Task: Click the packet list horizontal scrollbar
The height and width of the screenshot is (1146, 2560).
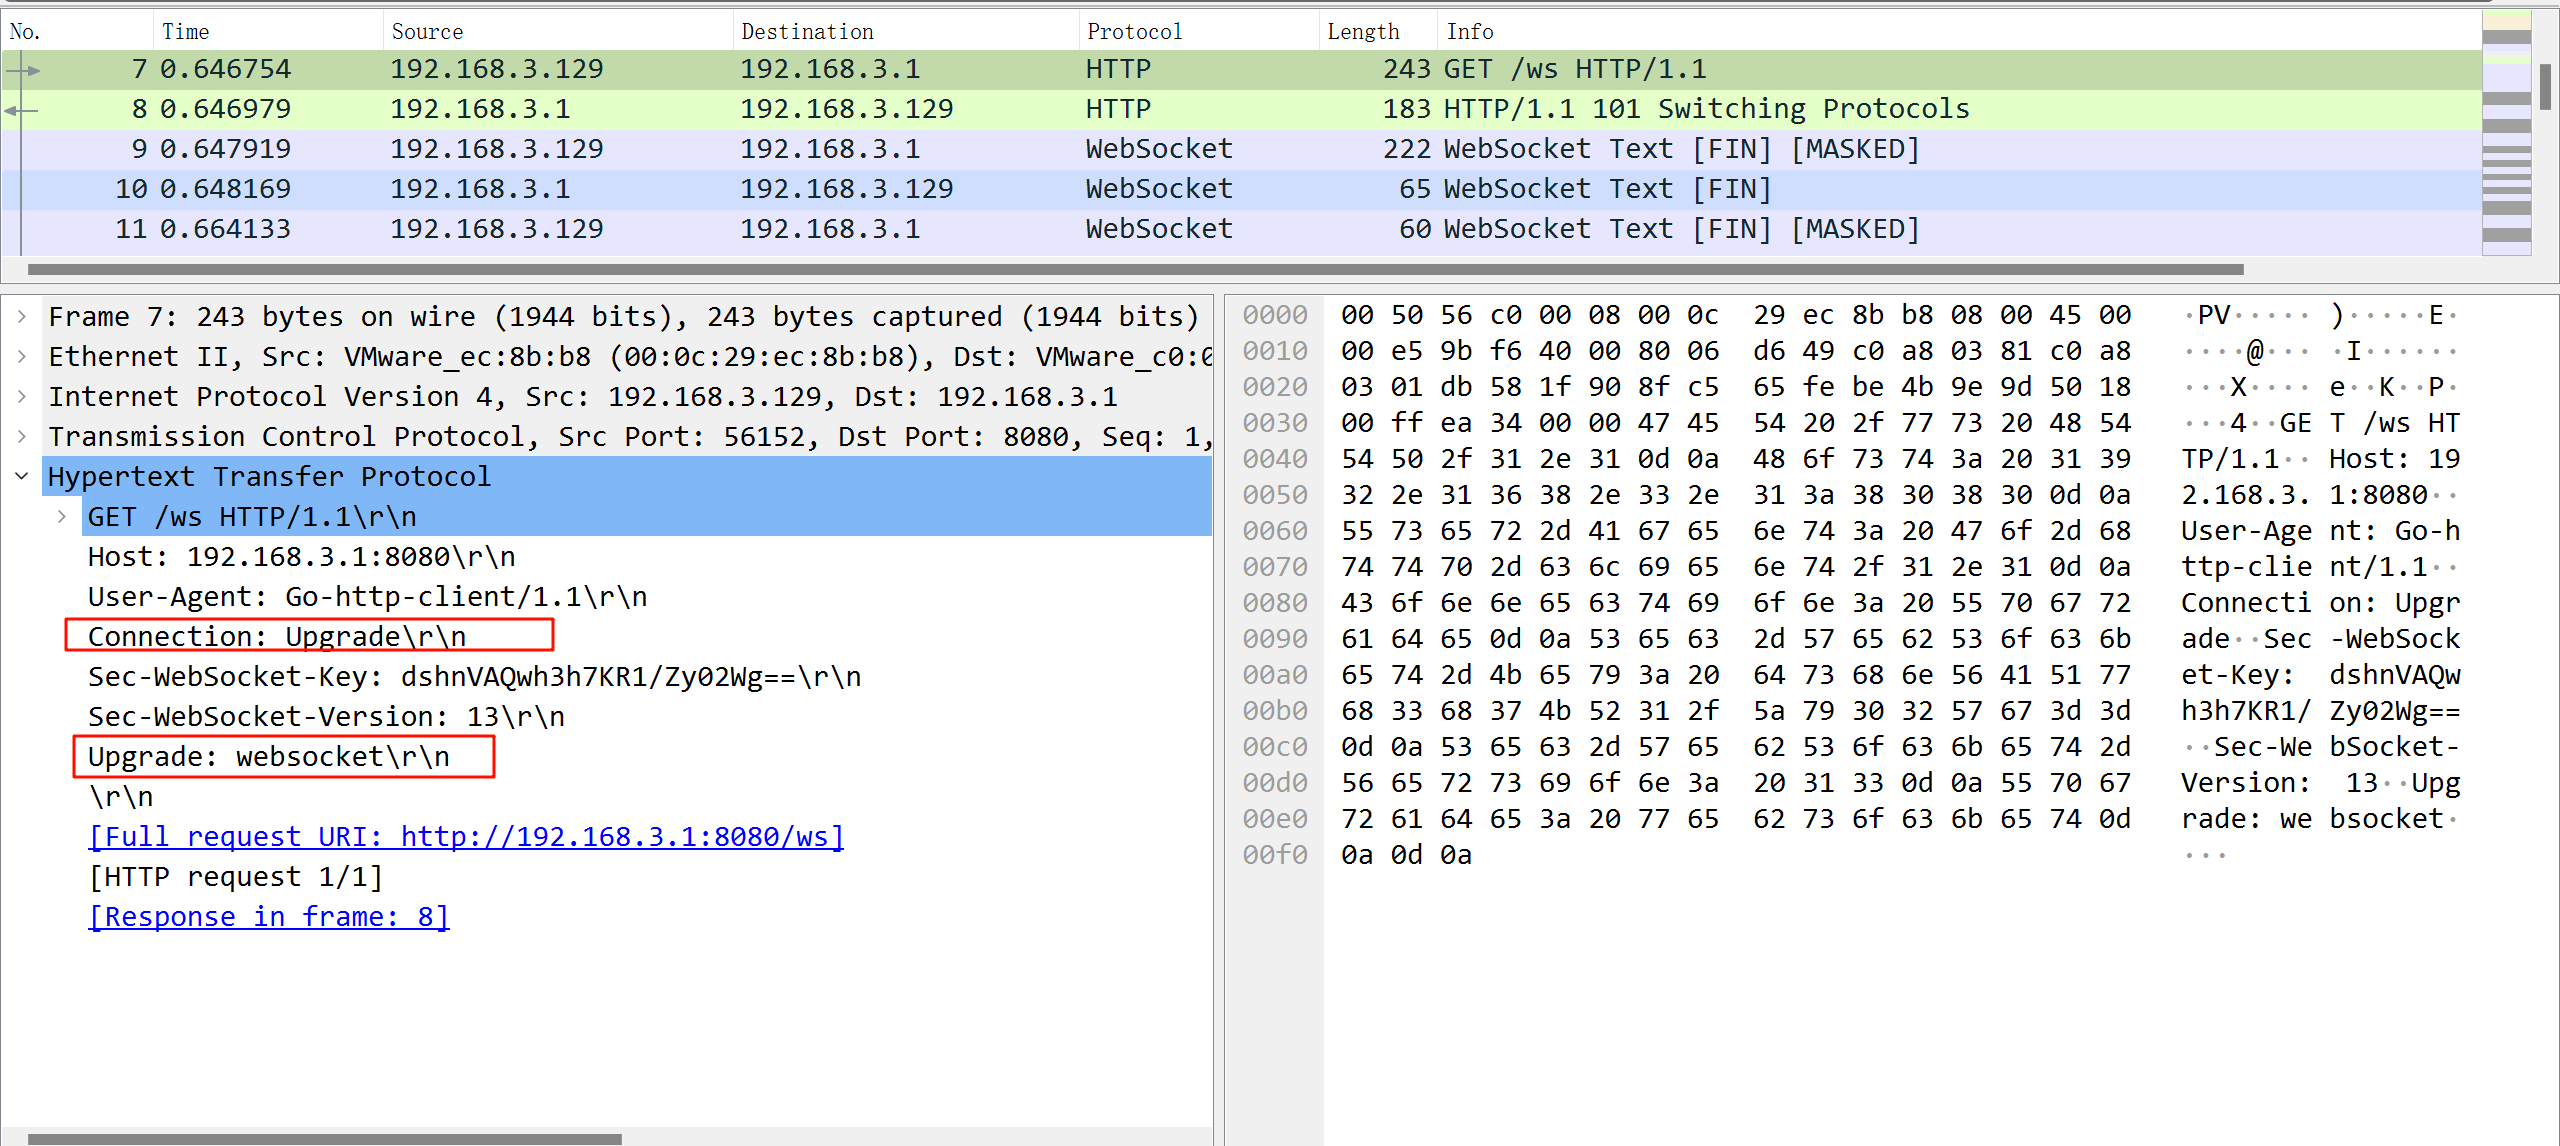Action: tap(1135, 269)
